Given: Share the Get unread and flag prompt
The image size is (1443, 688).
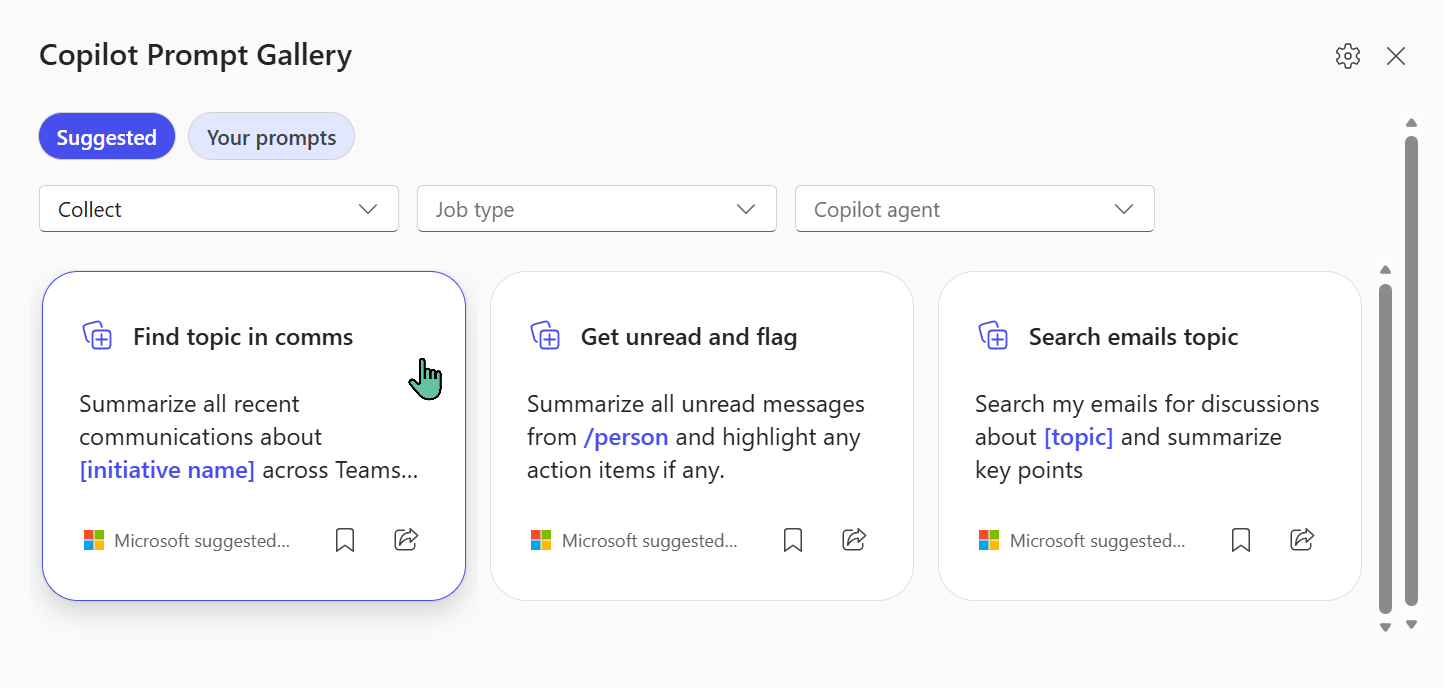Looking at the screenshot, I should [x=854, y=540].
